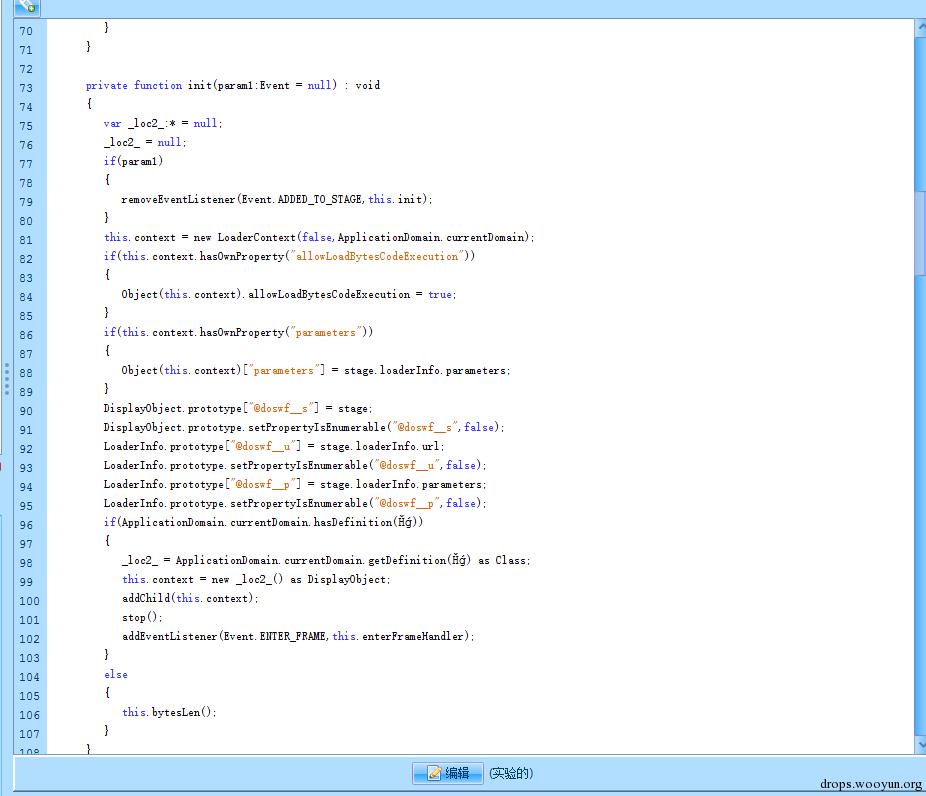Click the 'var _loc2_' declaration line
The image size is (926, 796).
pyautogui.click(x=163, y=124)
